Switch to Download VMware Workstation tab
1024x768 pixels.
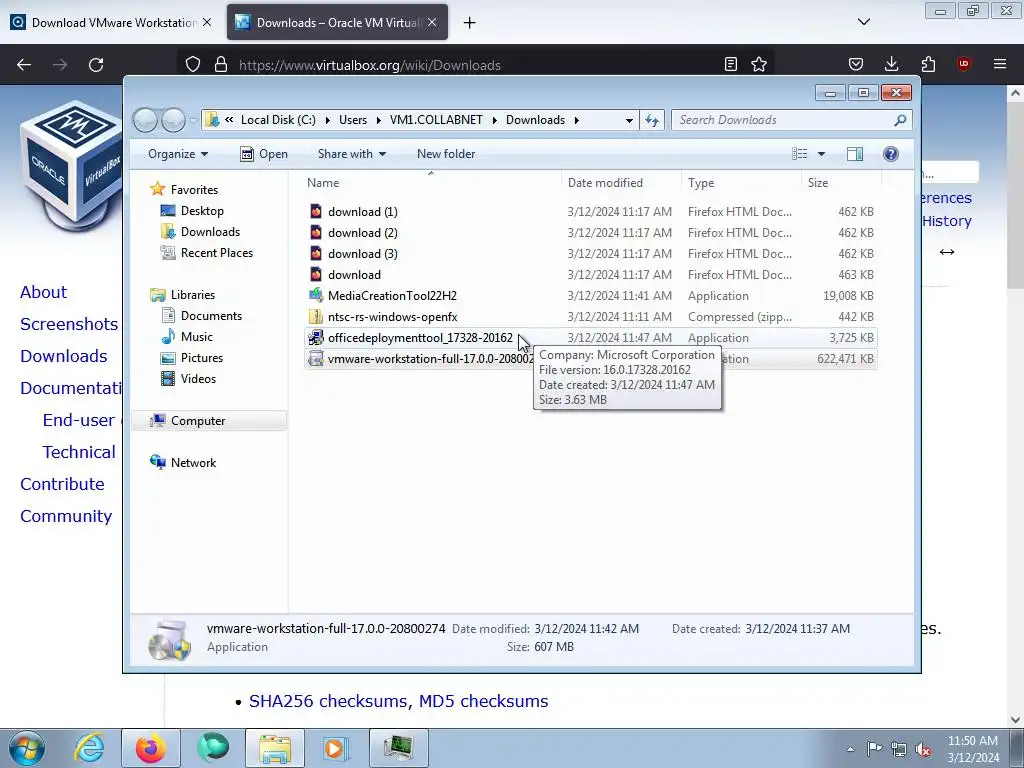(111, 22)
